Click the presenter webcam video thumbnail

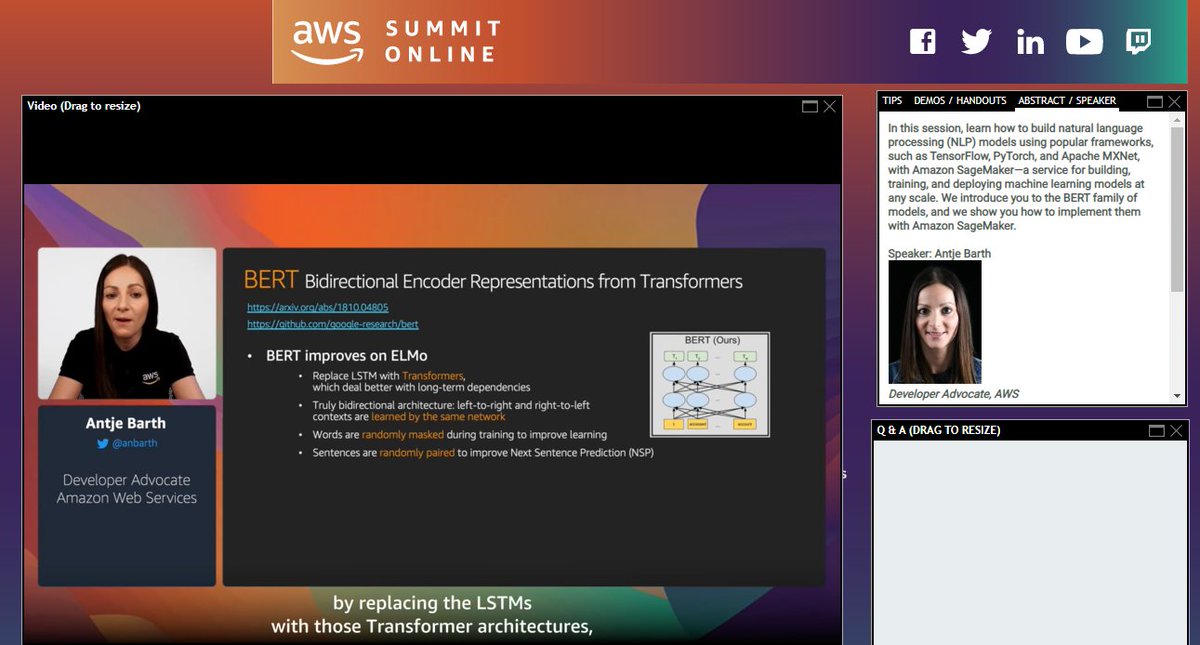127,324
